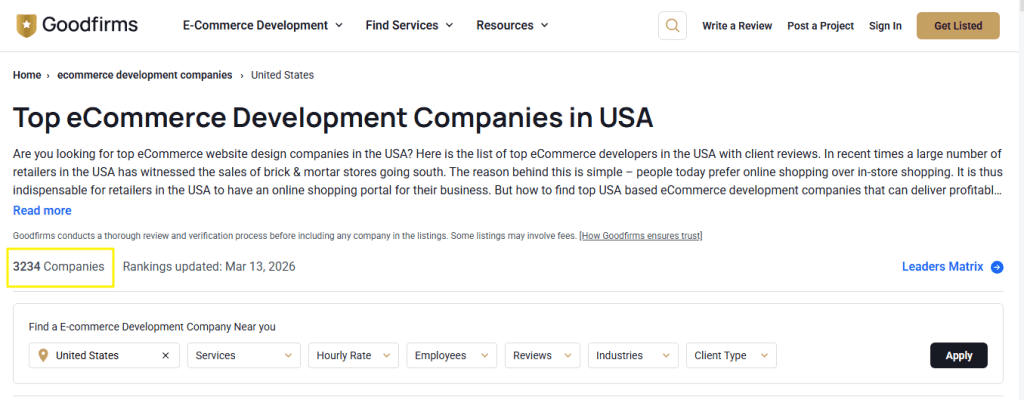Open the Reviews filter dropdown
This screenshot has height=400, width=1024.
pyautogui.click(x=542, y=355)
